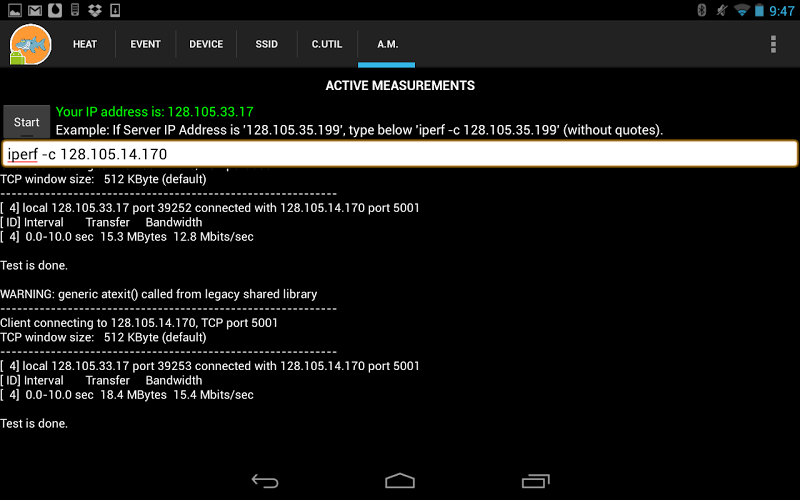
Task: Tap the Gmail notification icon
Action: 35,10
